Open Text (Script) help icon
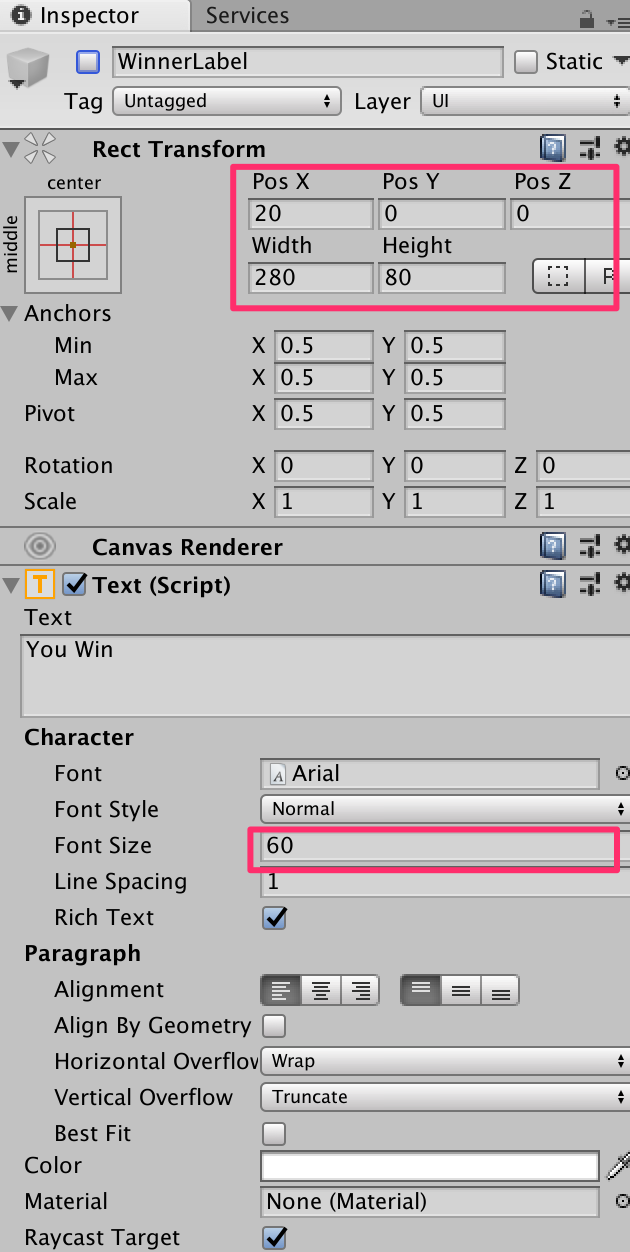The height and width of the screenshot is (1252, 630). coord(552,584)
